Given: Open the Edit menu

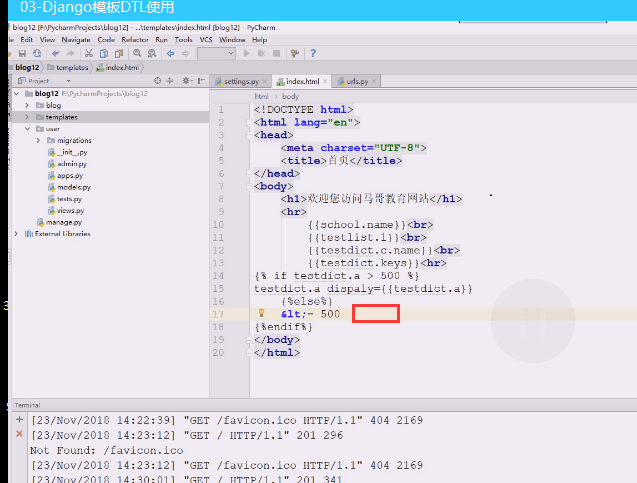Looking at the screenshot, I should pos(26,40).
